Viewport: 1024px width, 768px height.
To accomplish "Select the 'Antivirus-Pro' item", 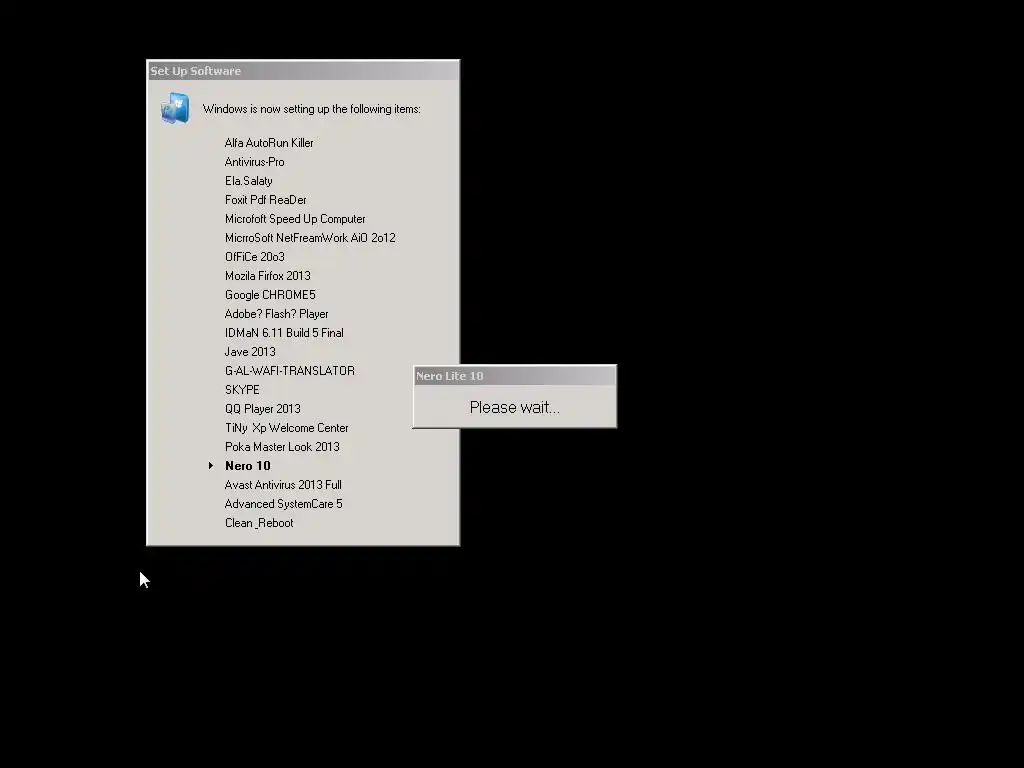I will coord(255,162).
